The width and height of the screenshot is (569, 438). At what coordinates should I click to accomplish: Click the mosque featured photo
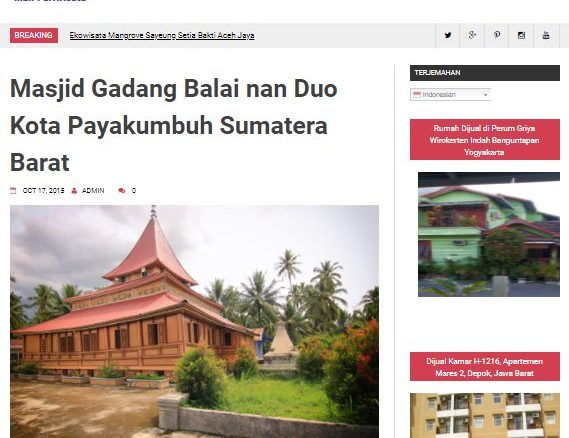195,322
